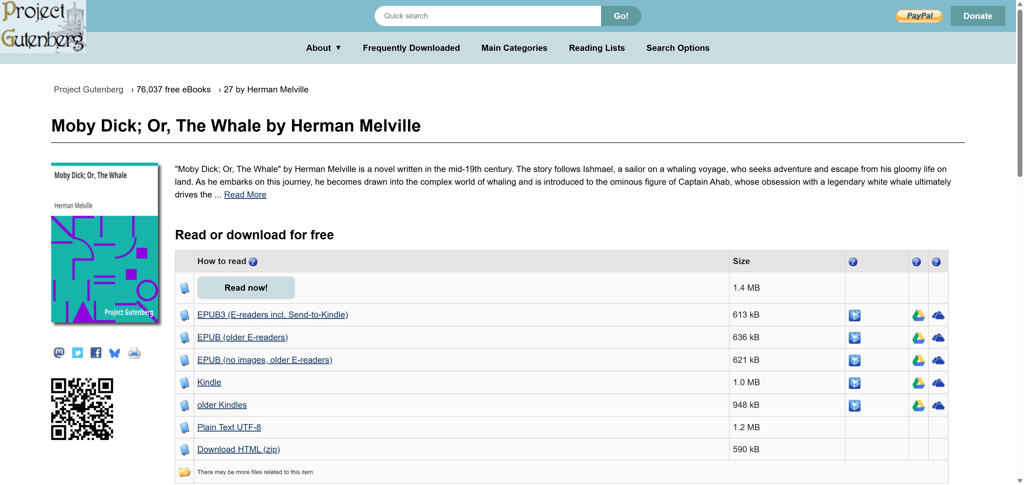Save Kindle file to OneDrive
The height and width of the screenshot is (485, 1024).
(x=938, y=383)
